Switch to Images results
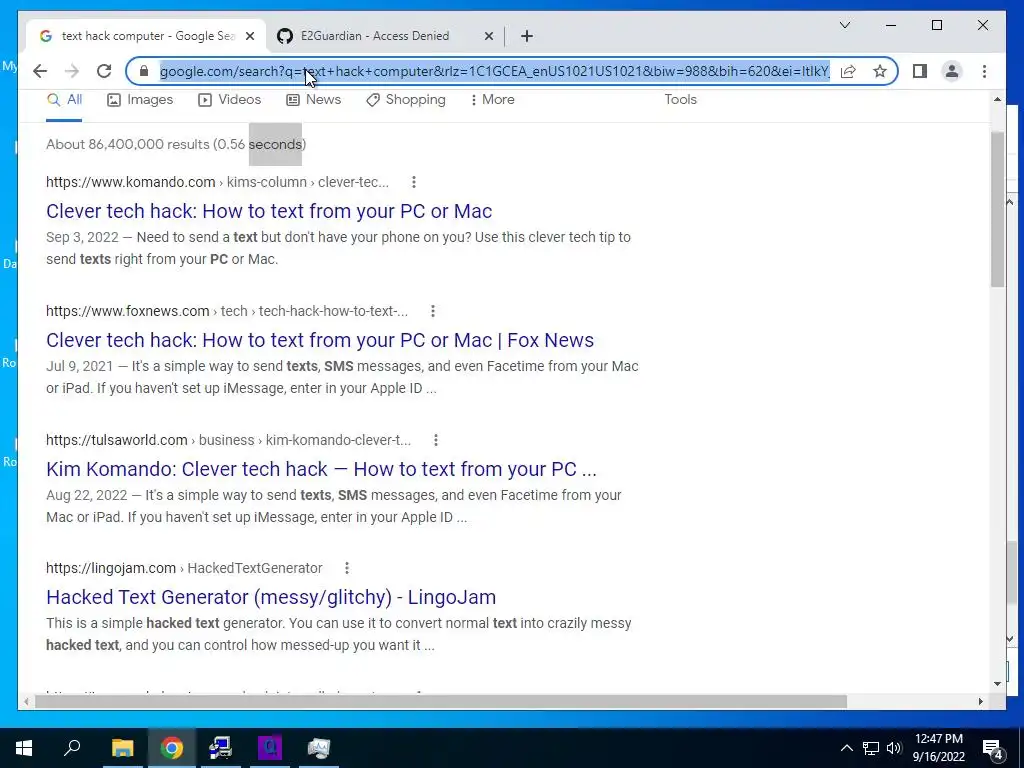 [x=140, y=100]
